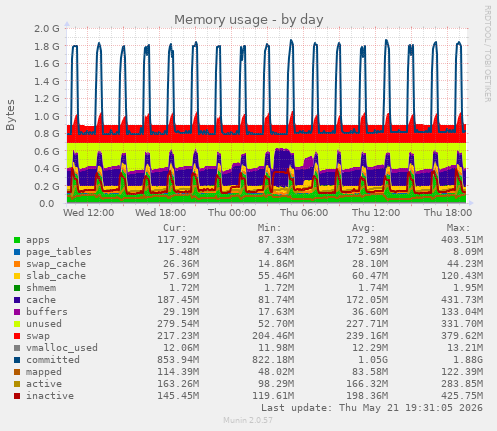
Task: Click the 'Thu 06:00' x-axis label
Action: click(304, 213)
